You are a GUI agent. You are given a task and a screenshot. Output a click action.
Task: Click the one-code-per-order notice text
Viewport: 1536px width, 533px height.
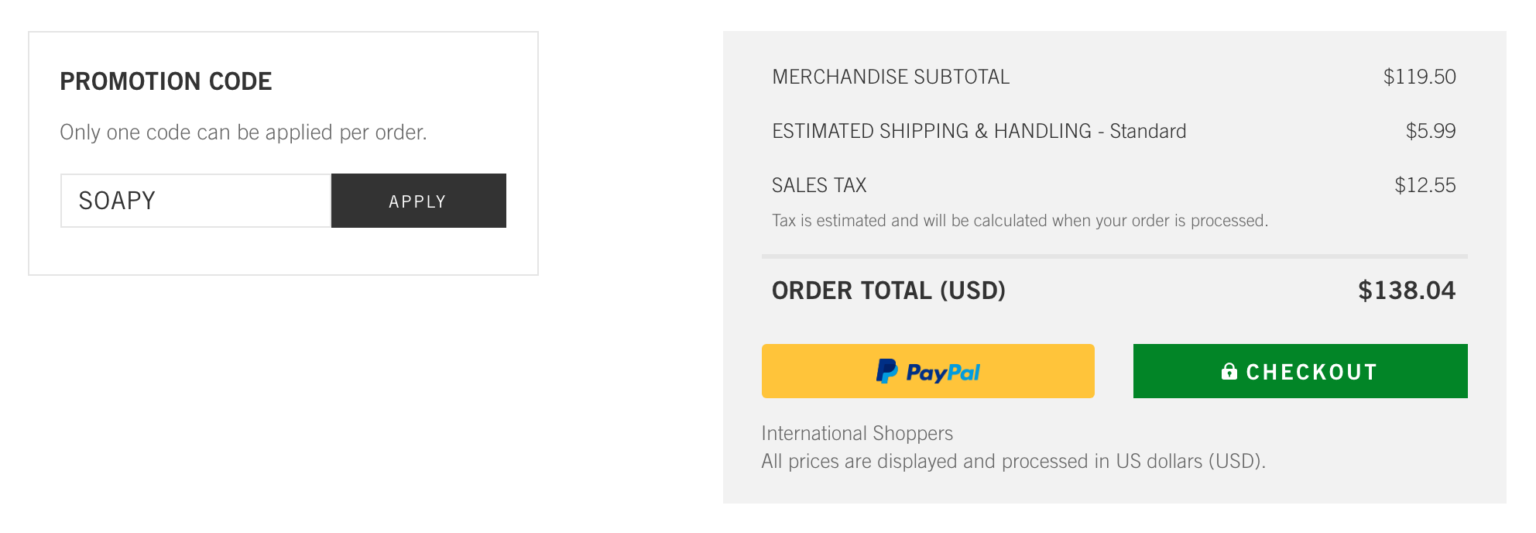click(x=243, y=132)
